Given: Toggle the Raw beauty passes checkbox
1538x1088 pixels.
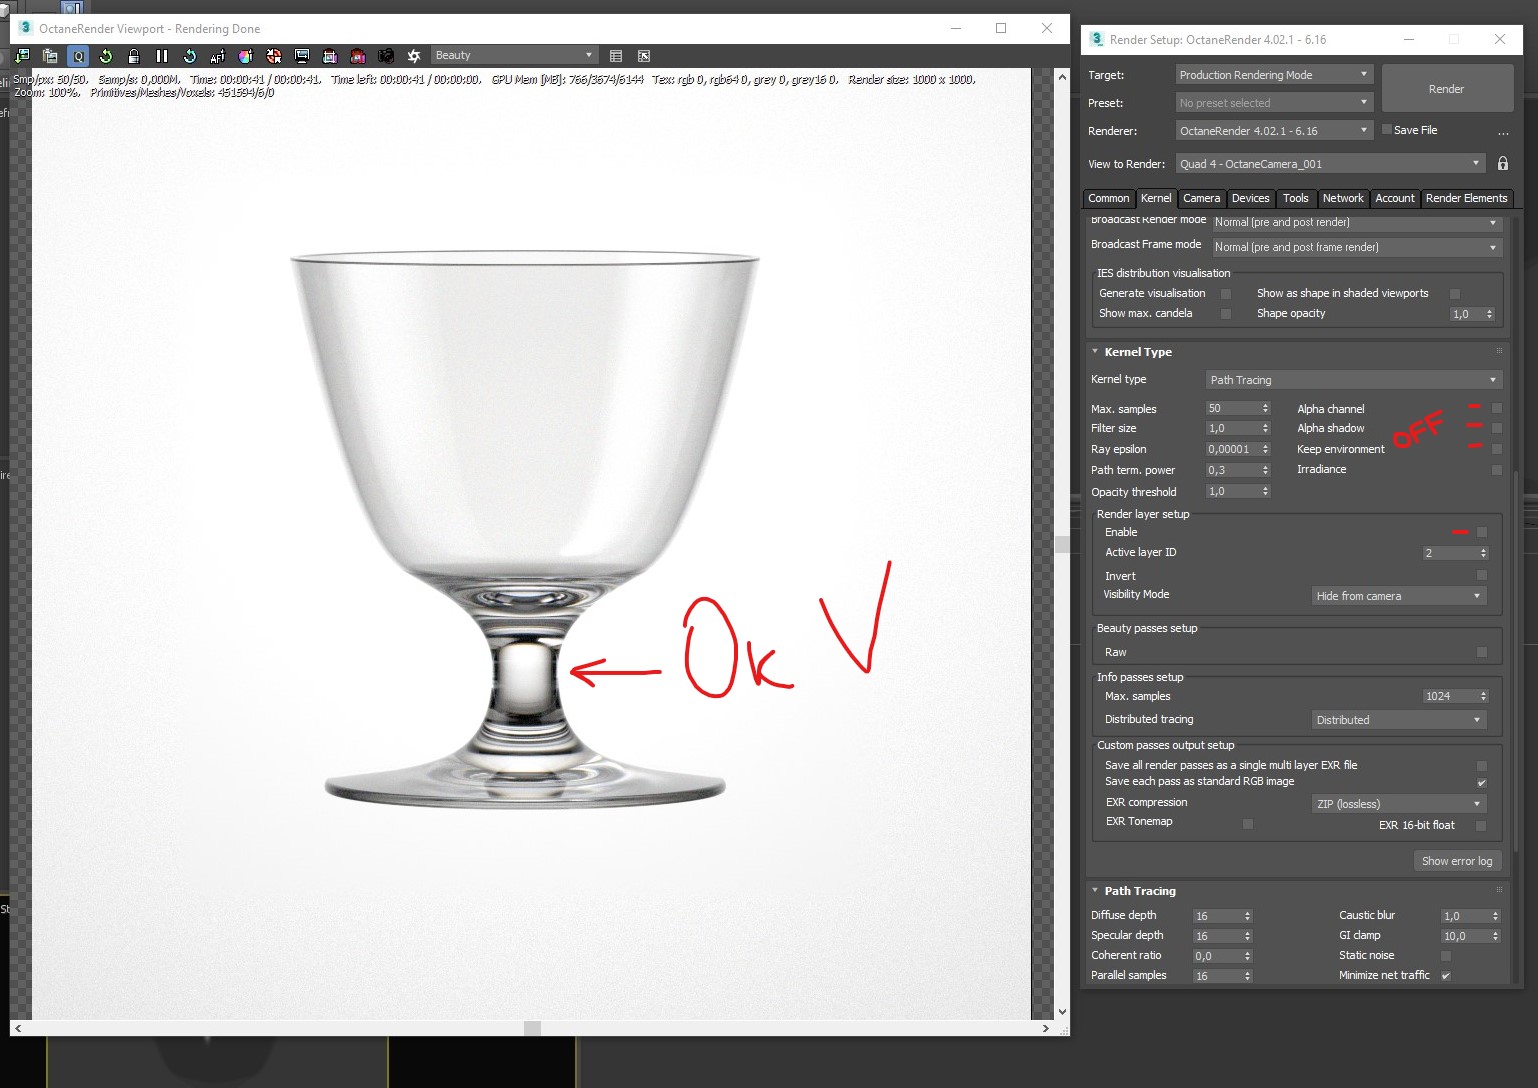Looking at the screenshot, I should (1482, 653).
